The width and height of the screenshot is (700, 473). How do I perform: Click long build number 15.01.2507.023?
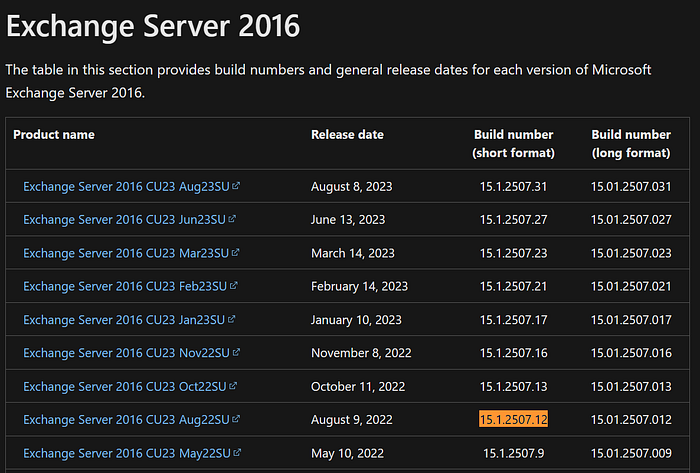pos(631,253)
